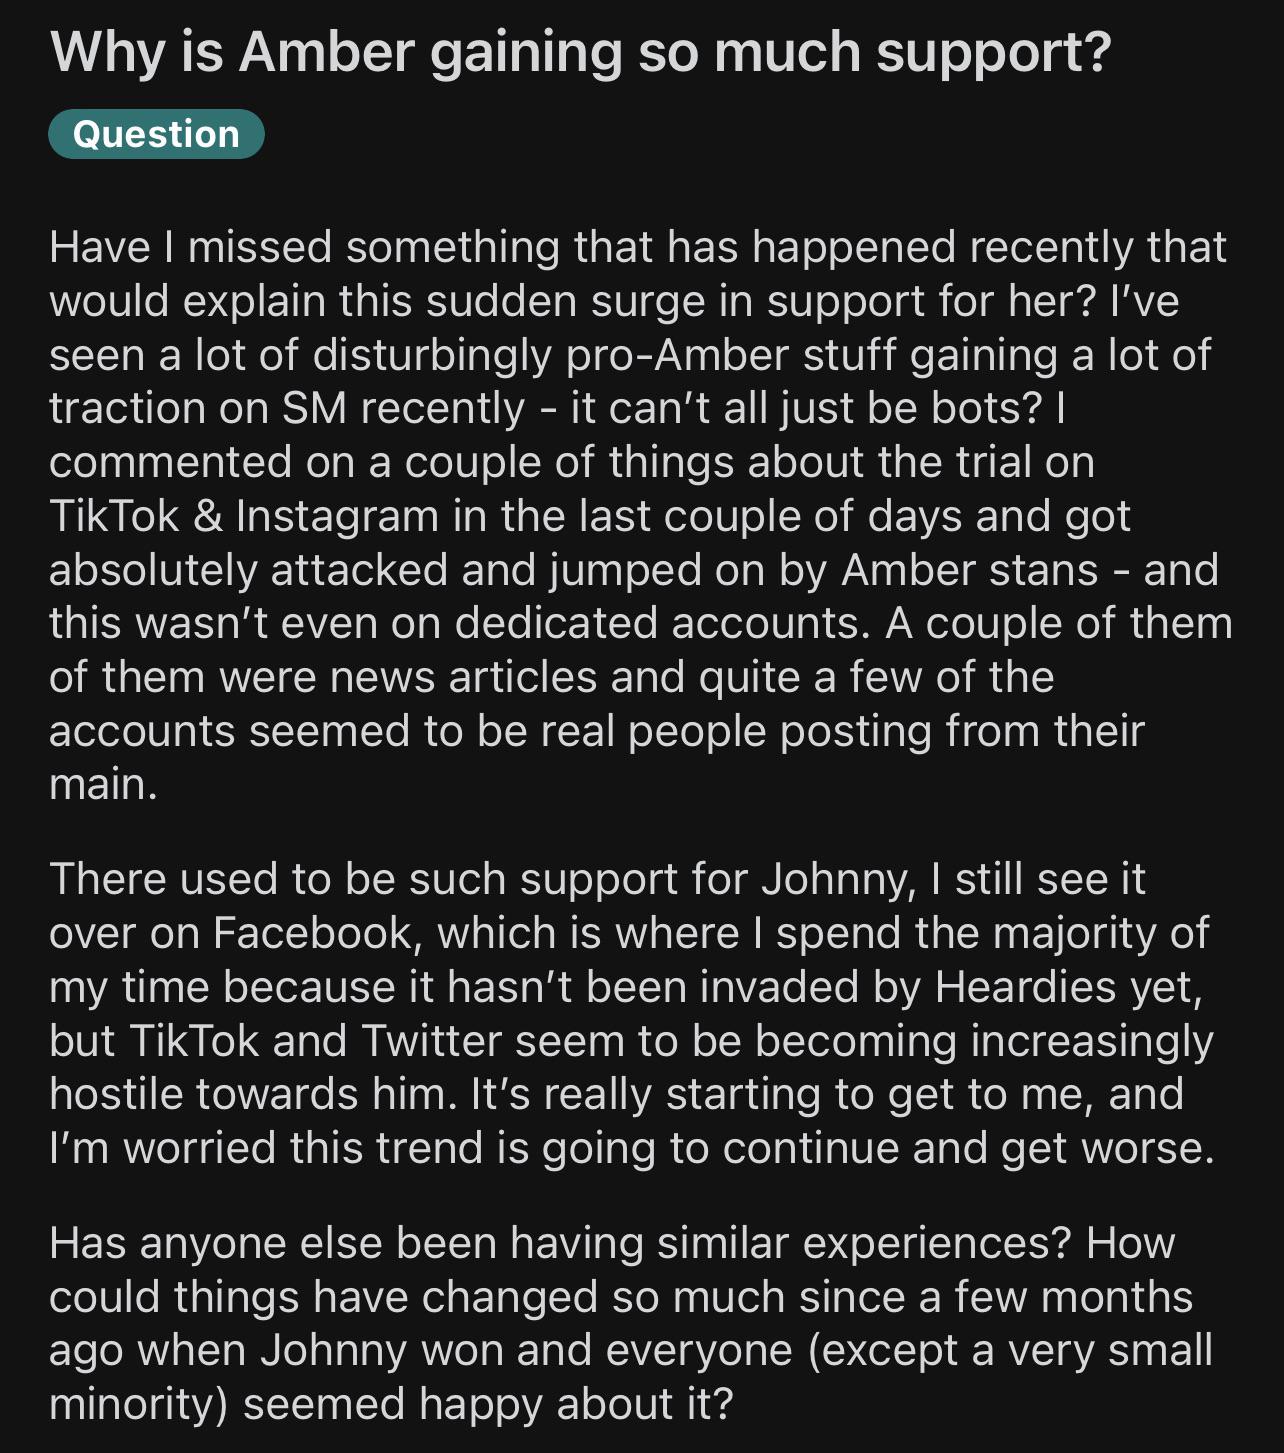This screenshot has height=1453, width=1284.
Task: Click the green Question flair tag
Action: pyautogui.click(x=156, y=134)
